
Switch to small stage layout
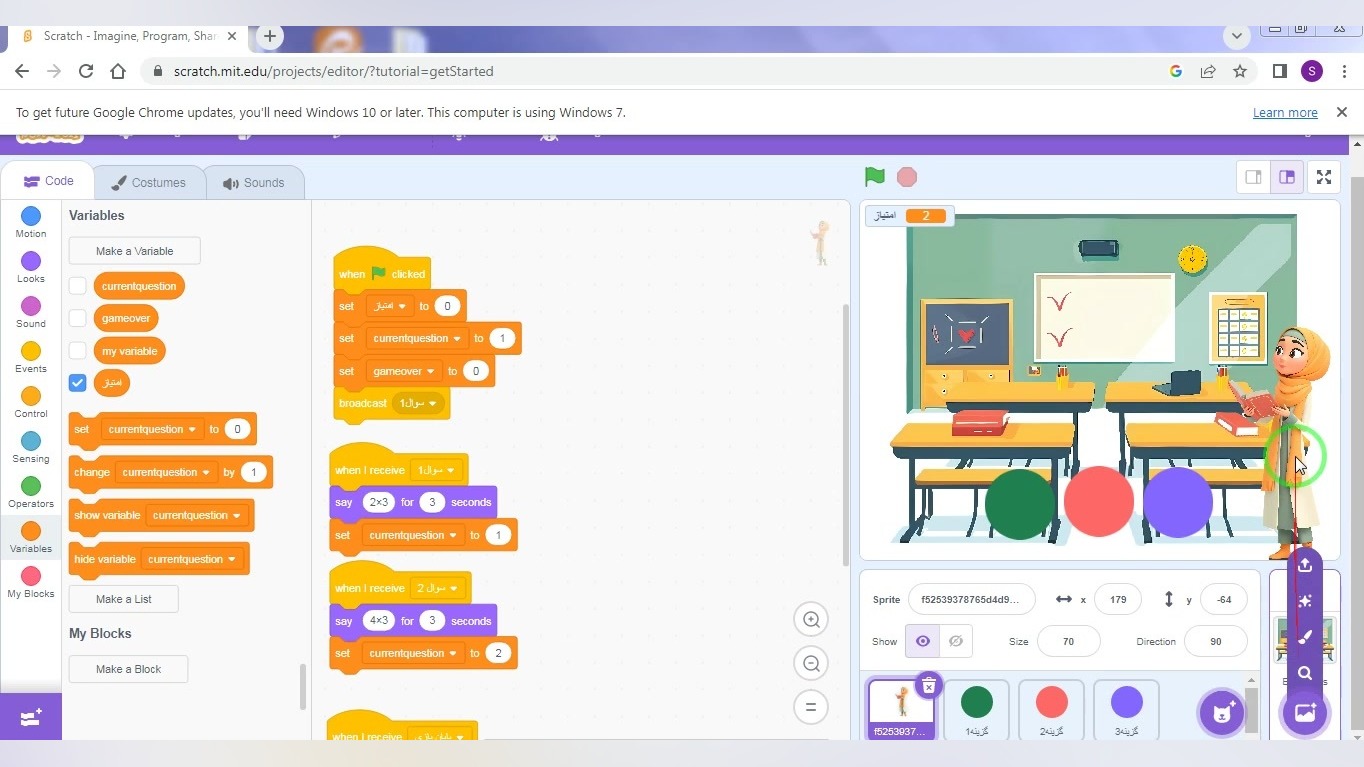[1253, 177]
